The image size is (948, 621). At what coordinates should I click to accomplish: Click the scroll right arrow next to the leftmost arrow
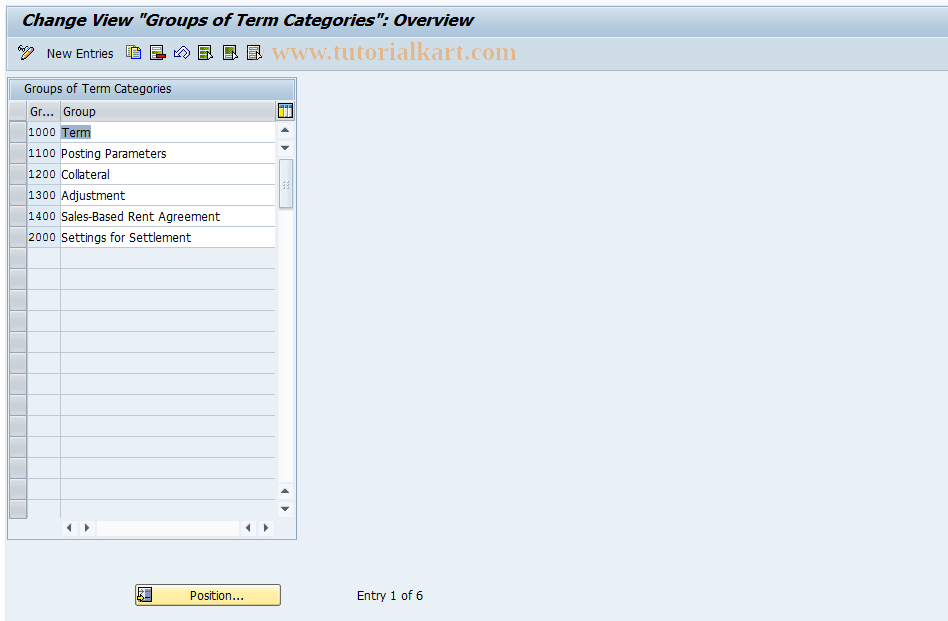pos(86,528)
